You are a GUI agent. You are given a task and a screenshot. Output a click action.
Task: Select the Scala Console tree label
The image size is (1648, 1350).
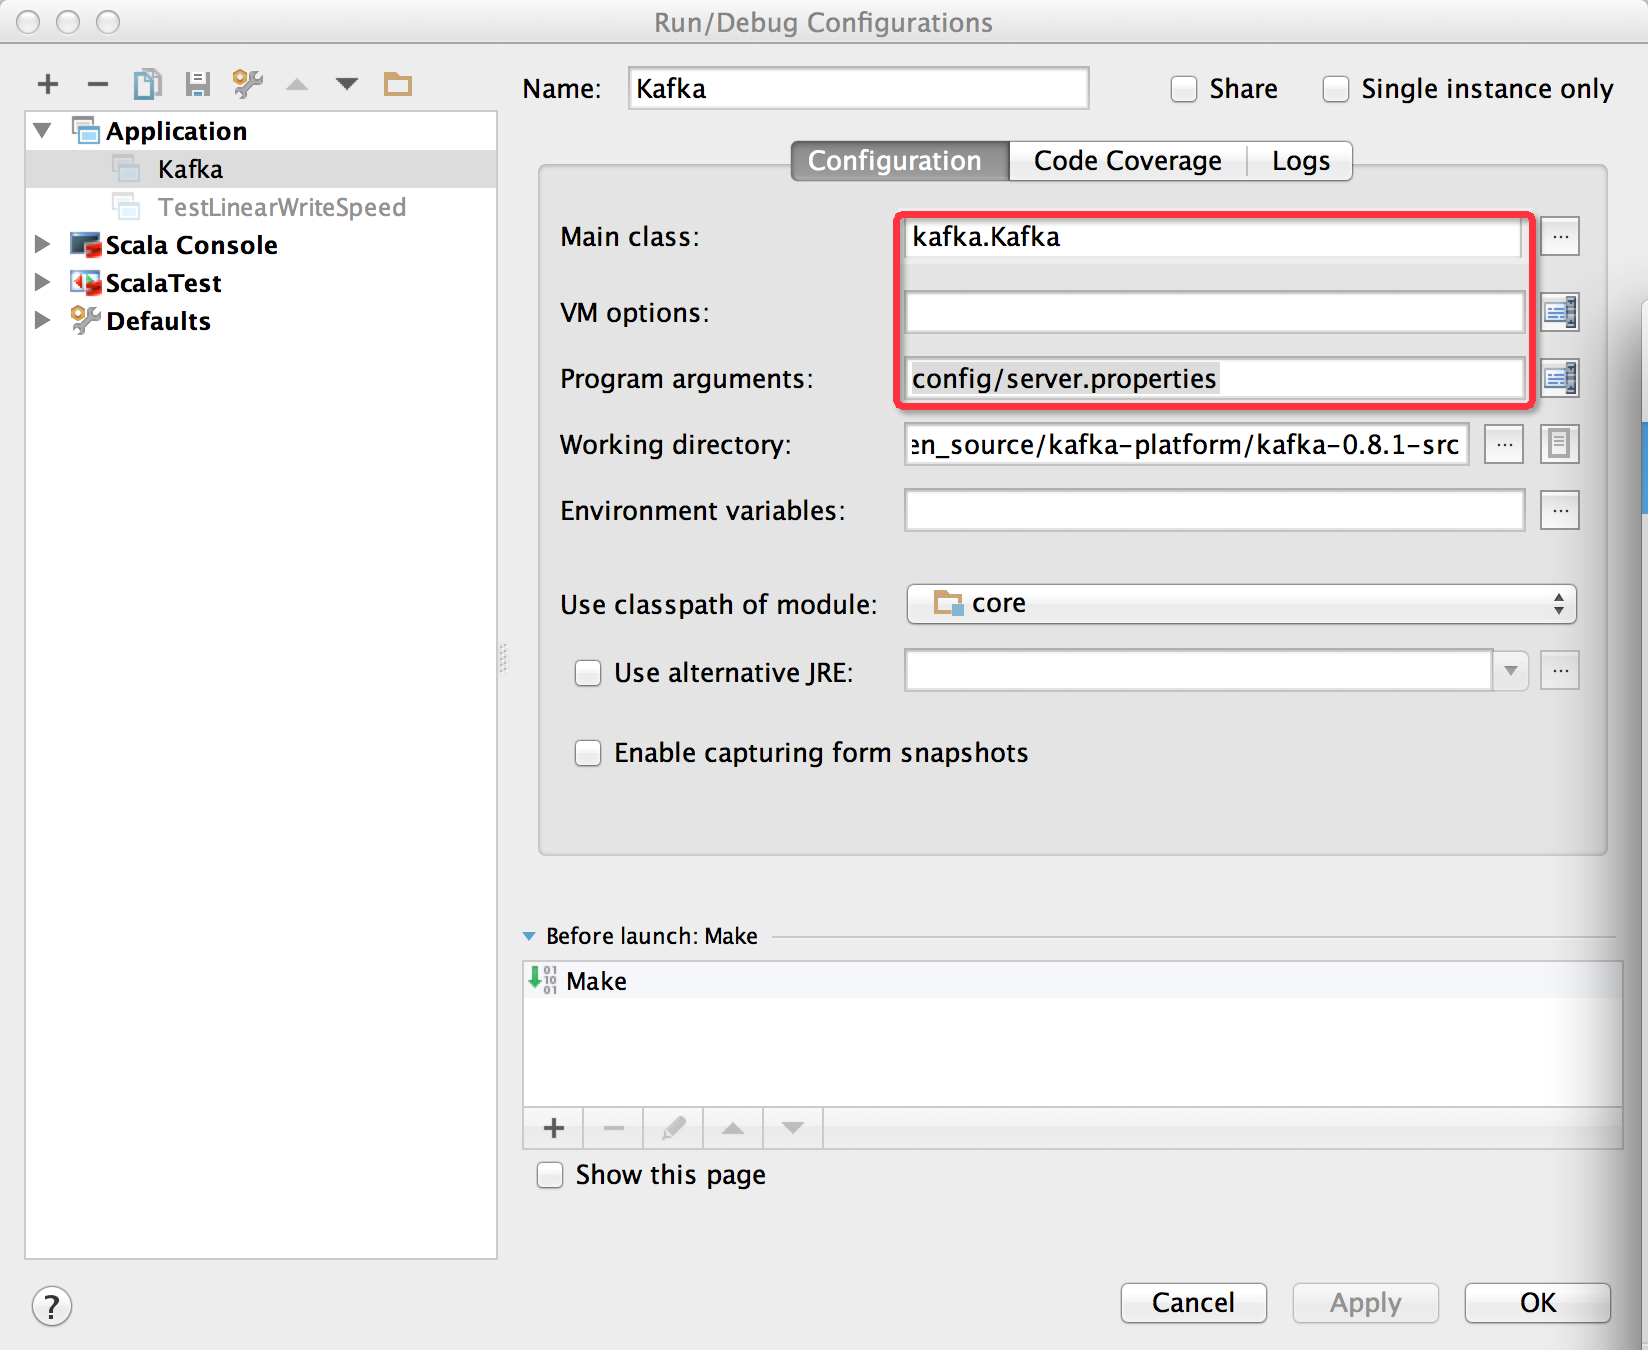coord(191,245)
